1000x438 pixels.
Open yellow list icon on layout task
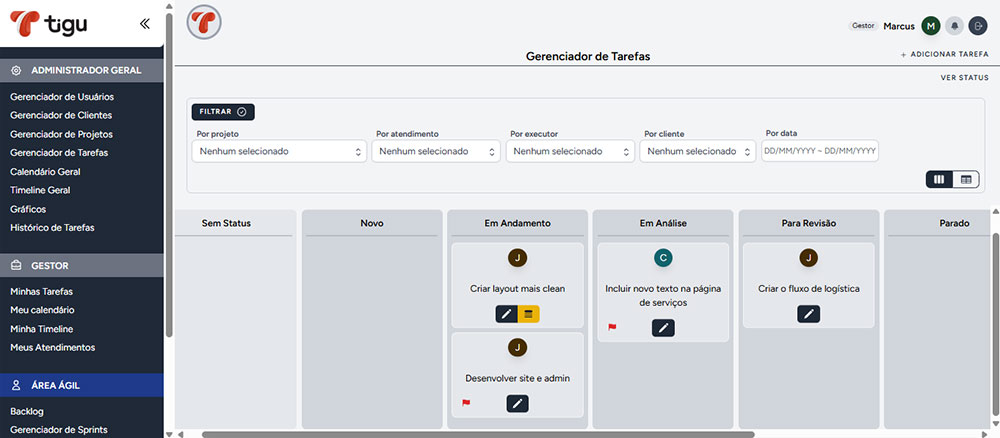(x=528, y=314)
